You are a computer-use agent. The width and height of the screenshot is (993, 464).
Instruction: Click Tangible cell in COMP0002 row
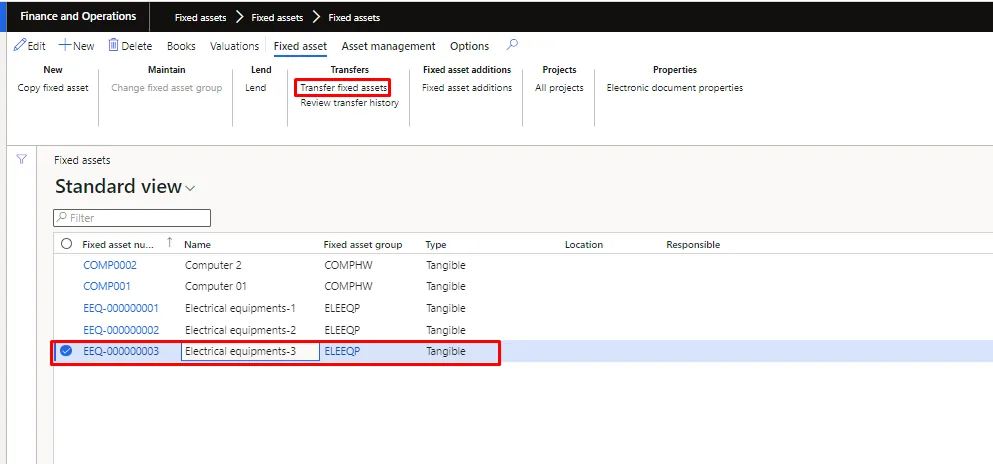pyautogui.click(x=446, y=265)
